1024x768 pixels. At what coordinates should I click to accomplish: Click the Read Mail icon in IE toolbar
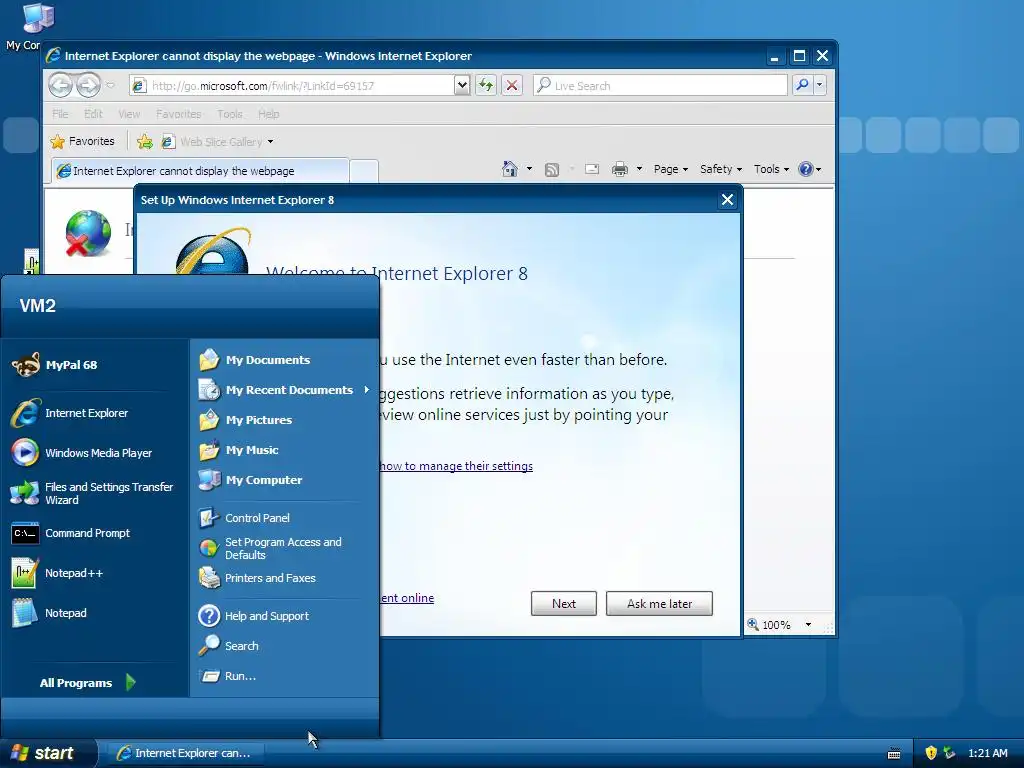pos(592,169)
